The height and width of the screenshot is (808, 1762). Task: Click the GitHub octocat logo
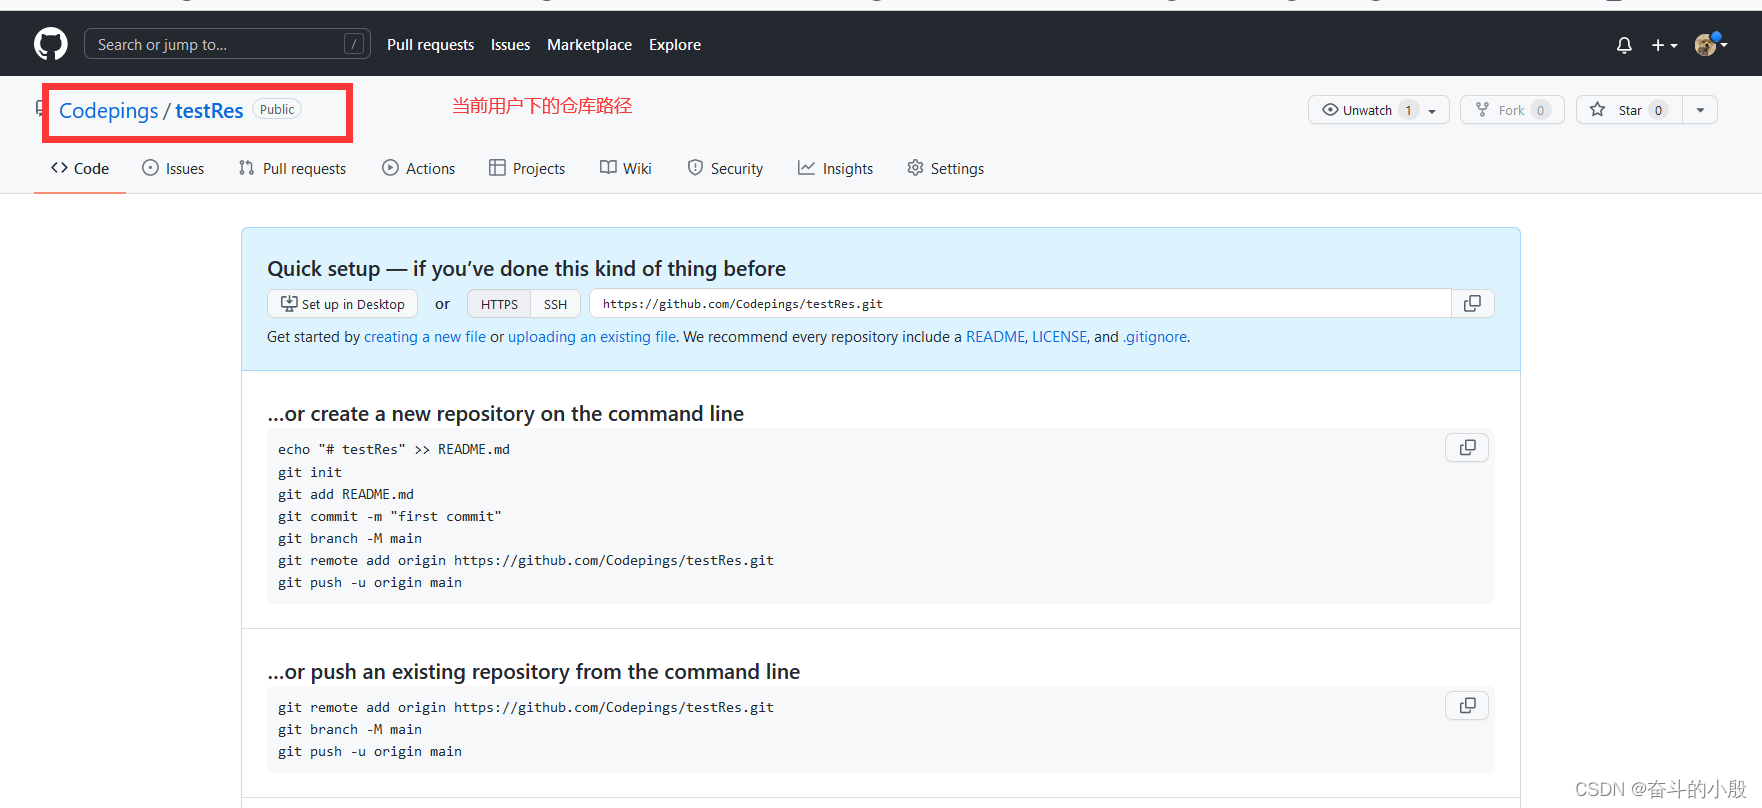point(51,44)
